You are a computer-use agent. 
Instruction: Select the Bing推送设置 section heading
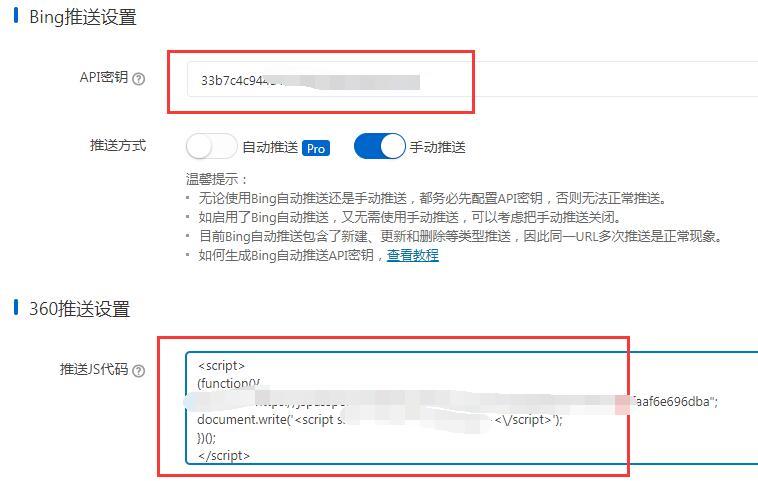click(83, 17)
